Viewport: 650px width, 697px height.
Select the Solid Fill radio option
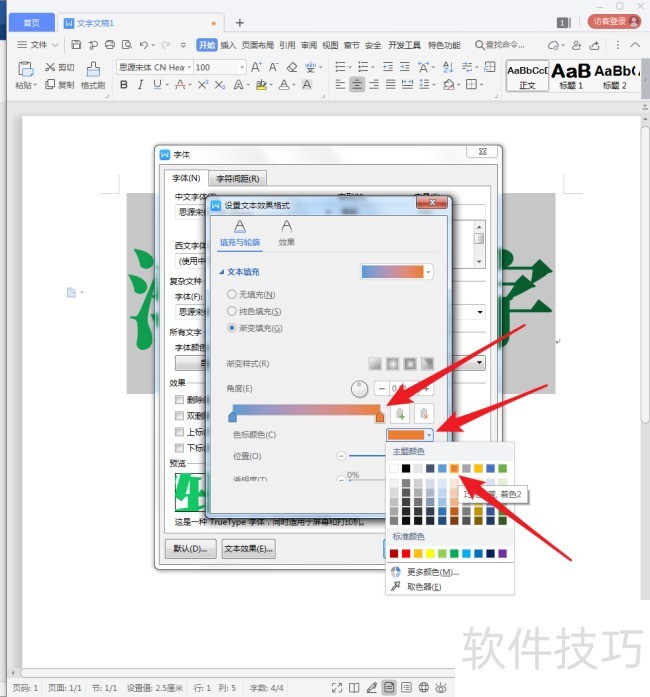pos(232,311)
